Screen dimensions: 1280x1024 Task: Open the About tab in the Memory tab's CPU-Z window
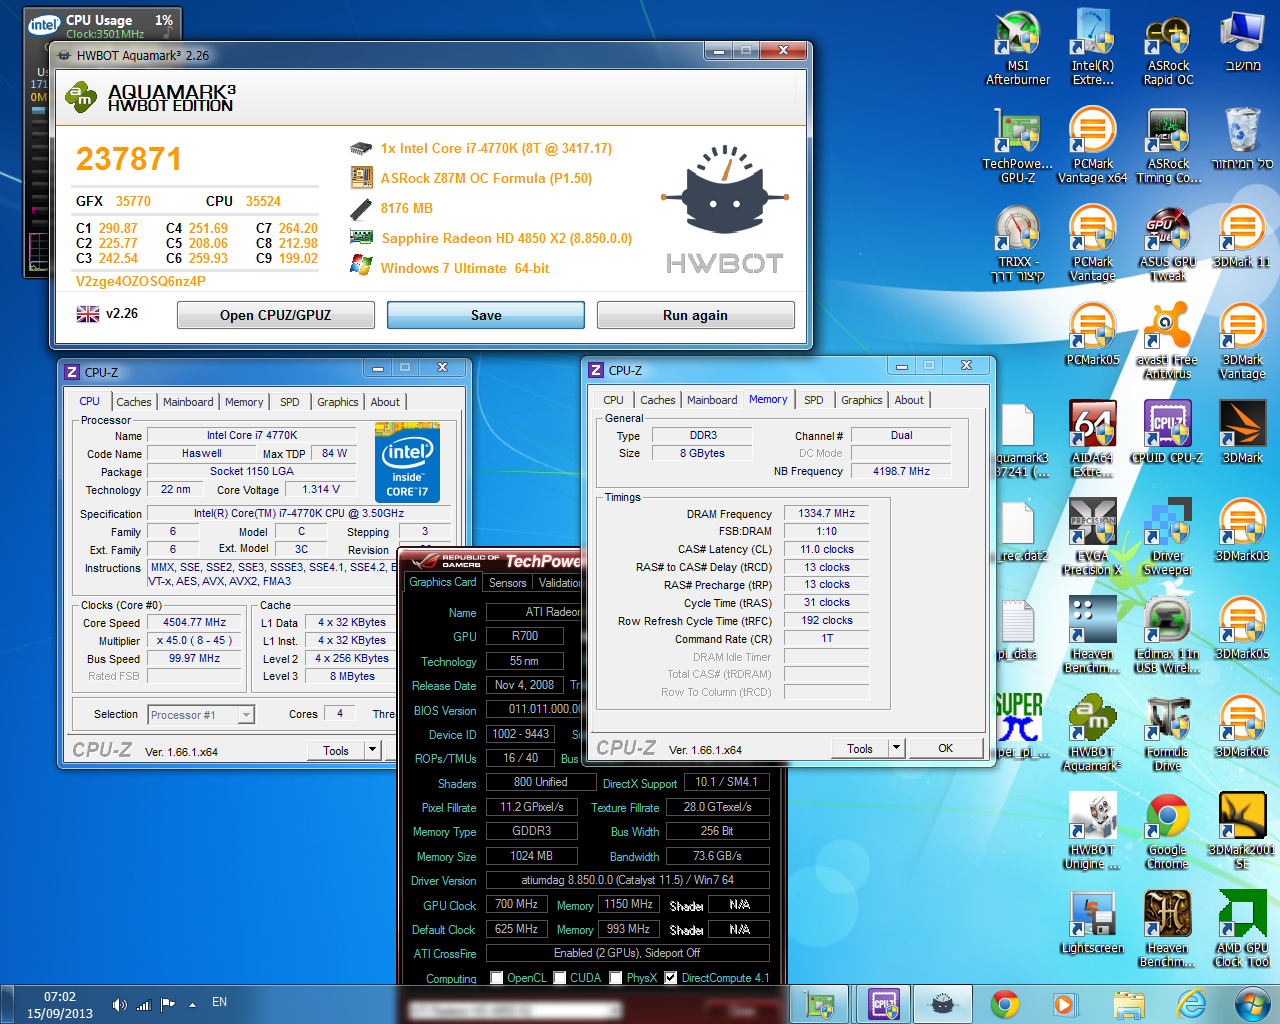909,400
